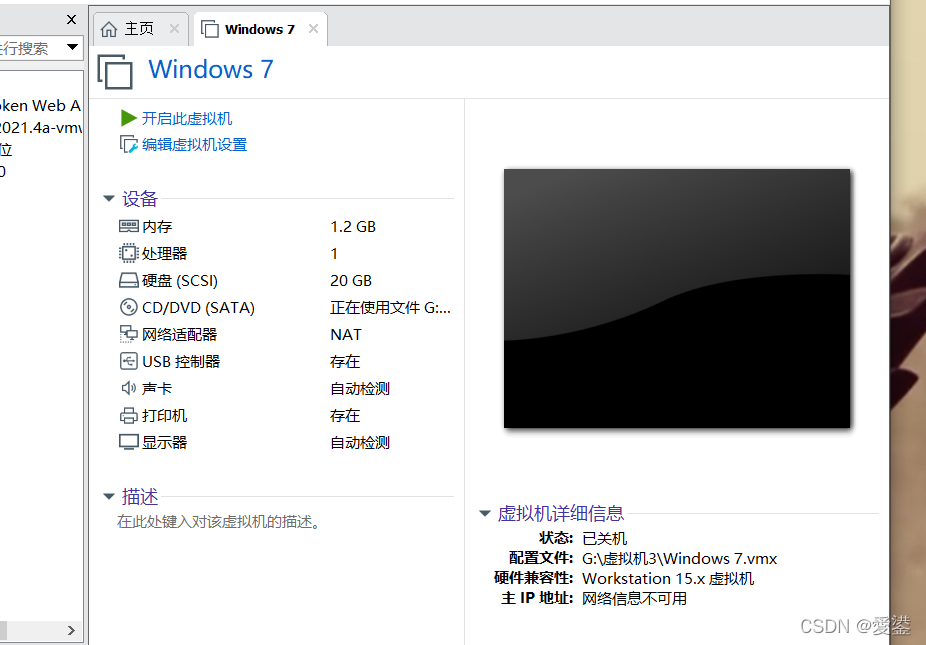Close the 主页 tab
926x645 pixels.
(x=174, y=28)
